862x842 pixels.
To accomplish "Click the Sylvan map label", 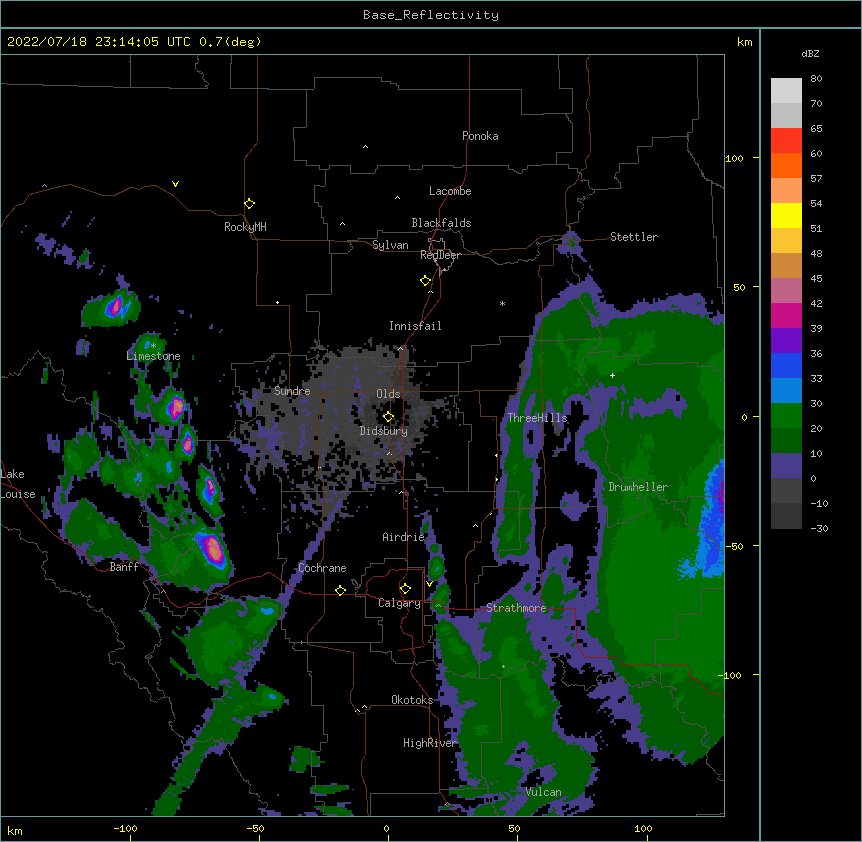I will (x=390, y=245).
